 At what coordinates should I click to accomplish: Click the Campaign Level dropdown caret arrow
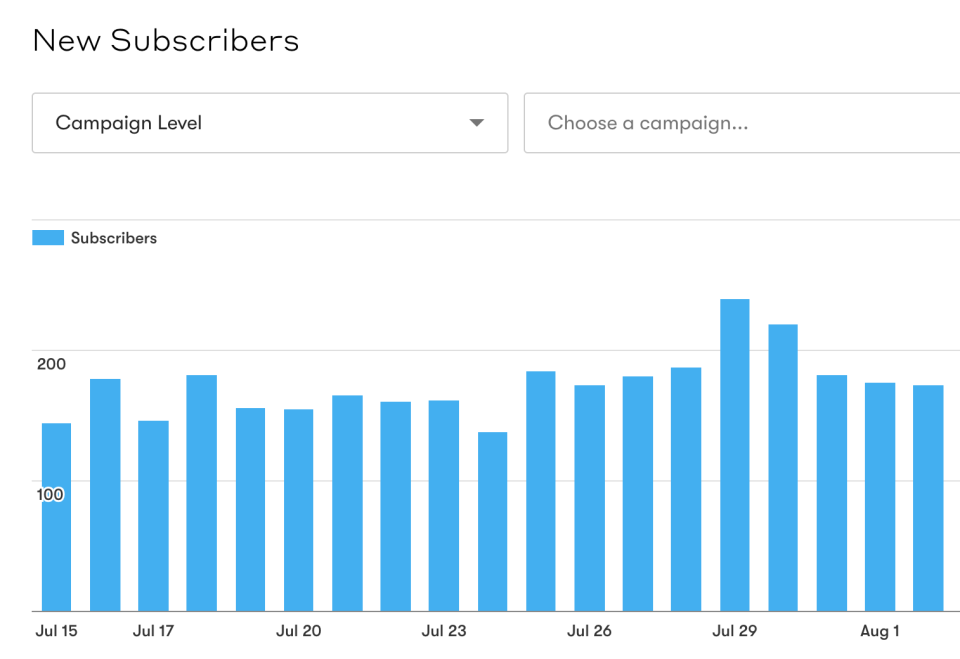click(x=477, y=123)
